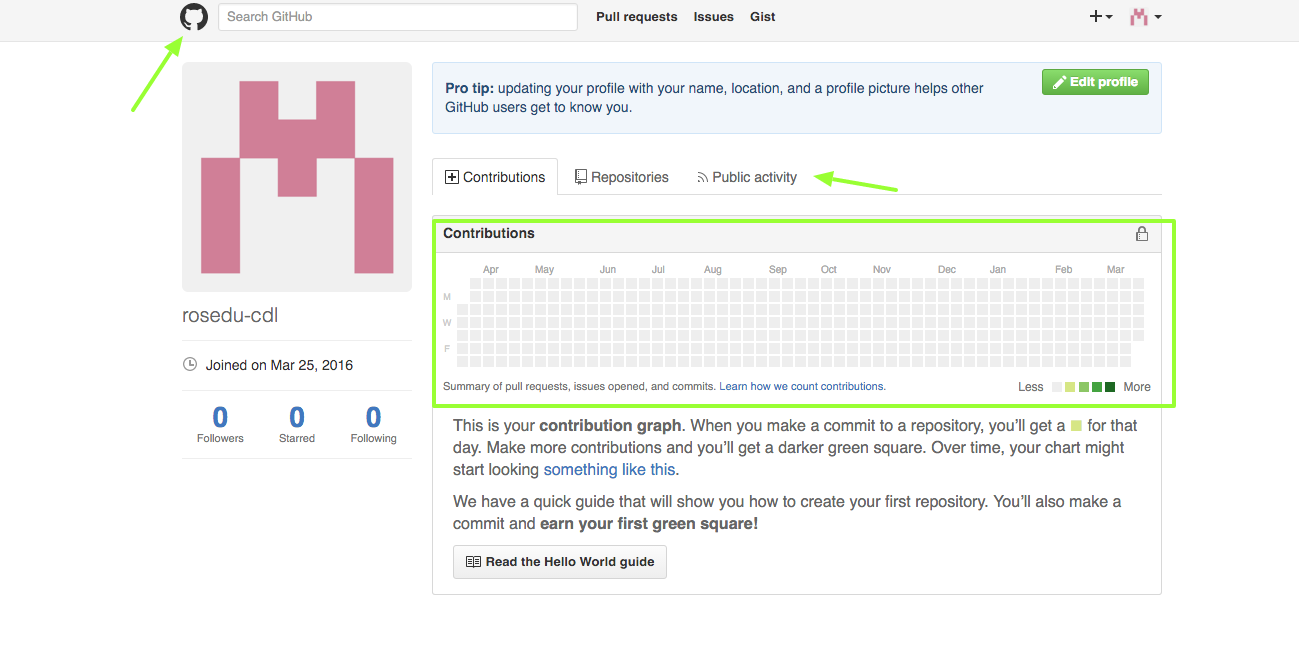This screenshot has width=1299, height=657.
Task: Open Learn how we count contributions link
Action: point(802,386)
